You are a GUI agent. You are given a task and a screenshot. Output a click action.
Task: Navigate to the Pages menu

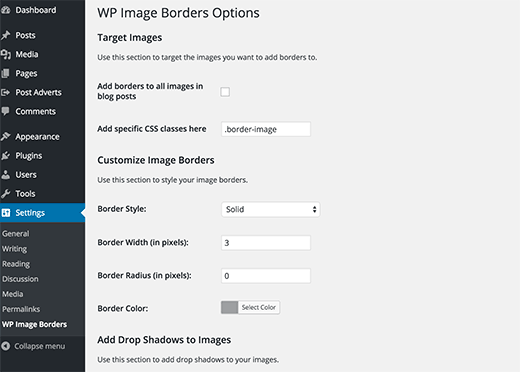click(x=26, y=73)
